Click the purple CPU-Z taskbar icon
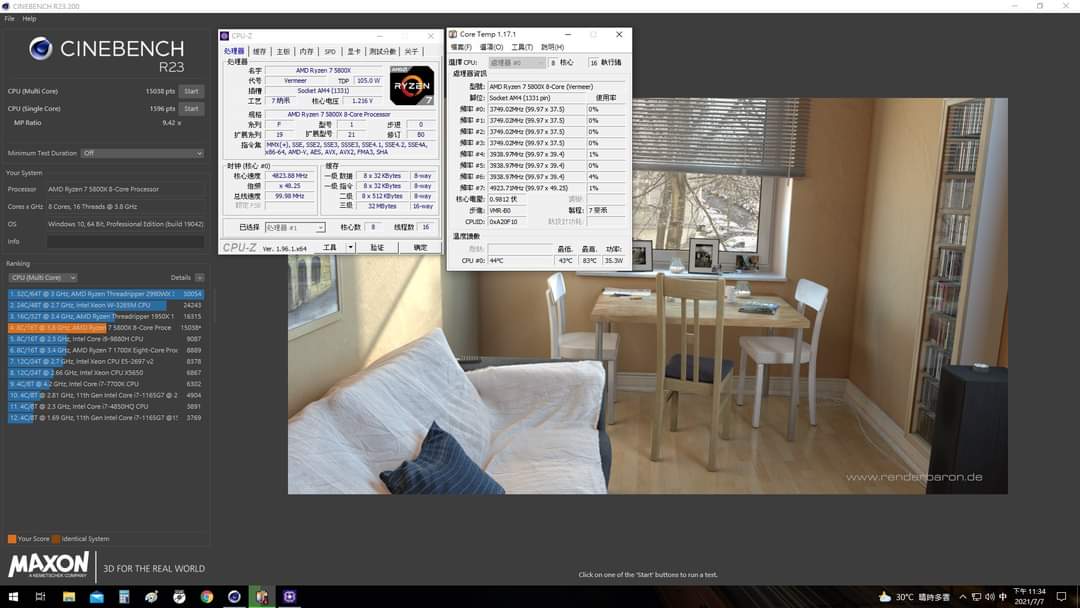 [x=289, y=596]
